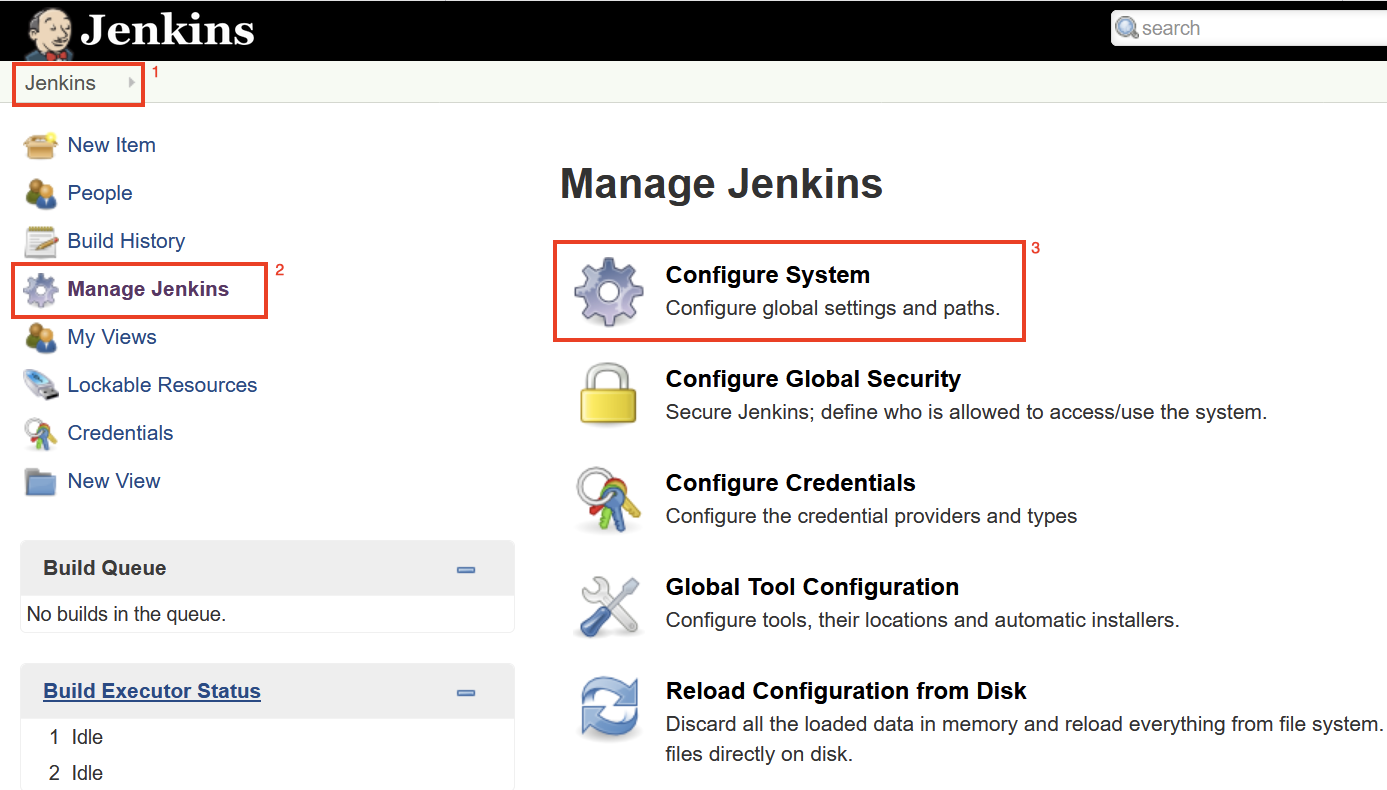1387x790 pixels.
Task: Open the Lockable Resources link
Action: coord(162,385)
